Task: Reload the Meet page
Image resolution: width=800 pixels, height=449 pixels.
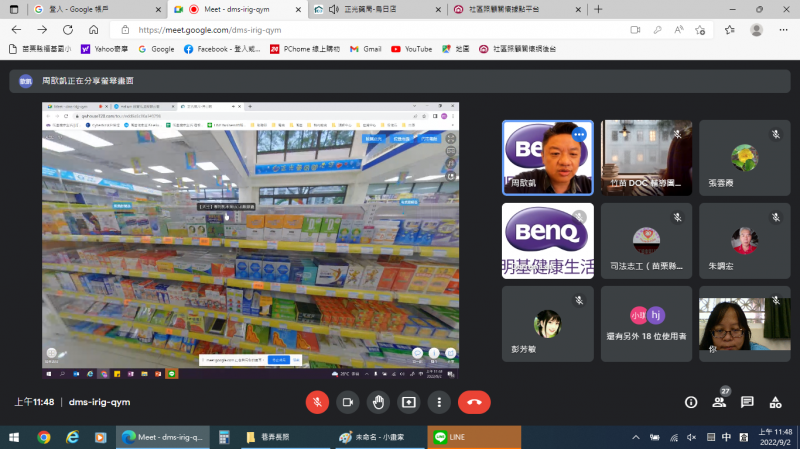Action: (67, 30)
